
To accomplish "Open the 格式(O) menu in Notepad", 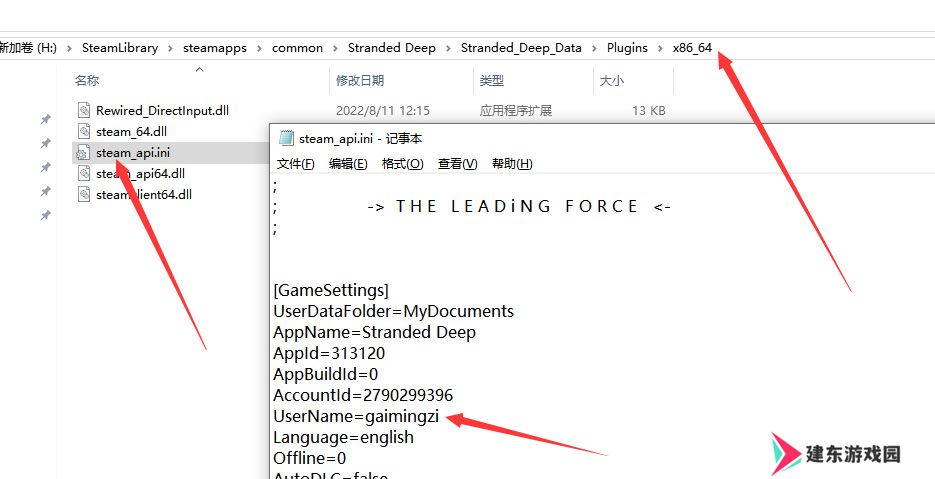I will click(403, 163).
